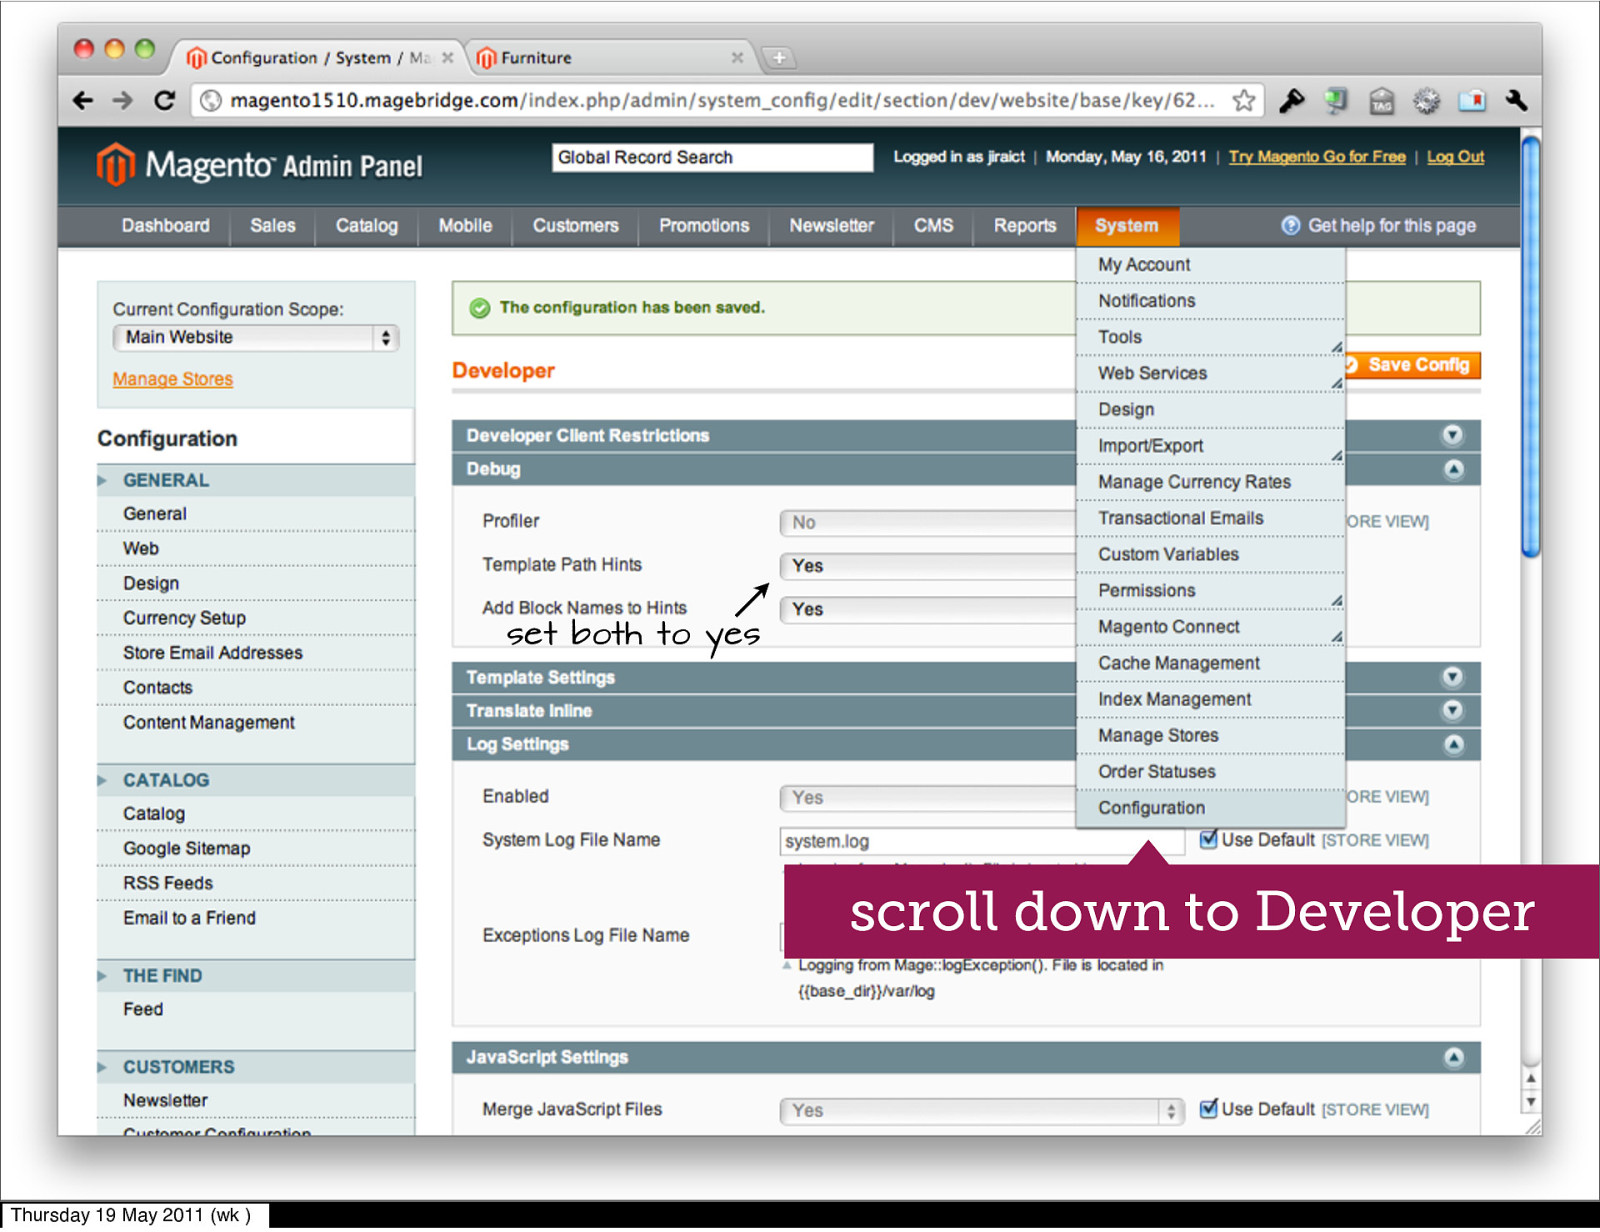The image size is (1600, 1232).
Task: Click the scrollbar down arrow
Action: pyautogui.click(x=1530, y=1102)
